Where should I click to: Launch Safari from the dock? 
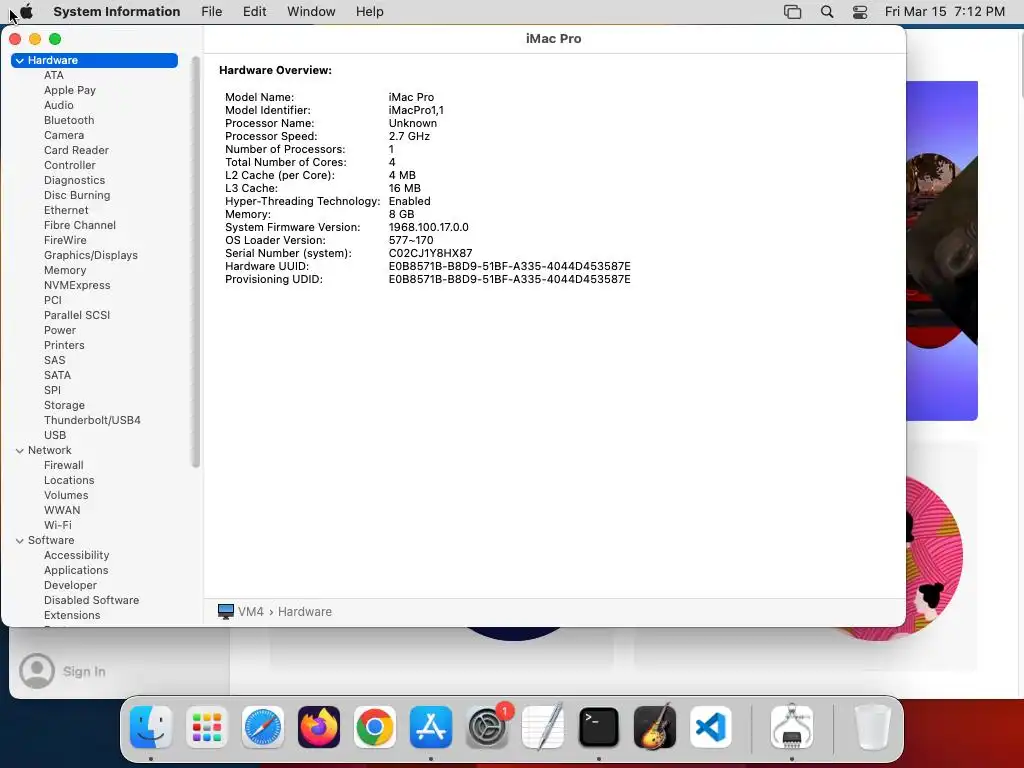263,727
